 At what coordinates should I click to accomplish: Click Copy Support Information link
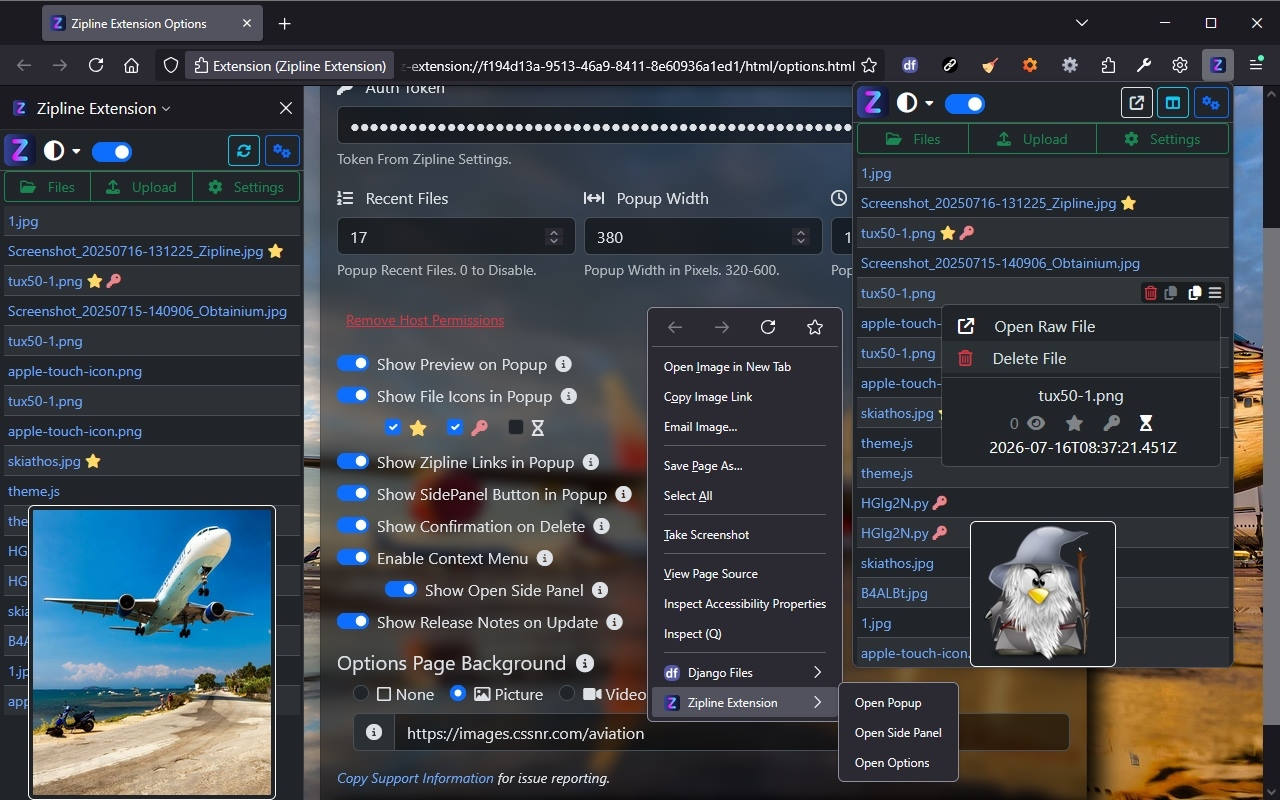coord(415,778)
